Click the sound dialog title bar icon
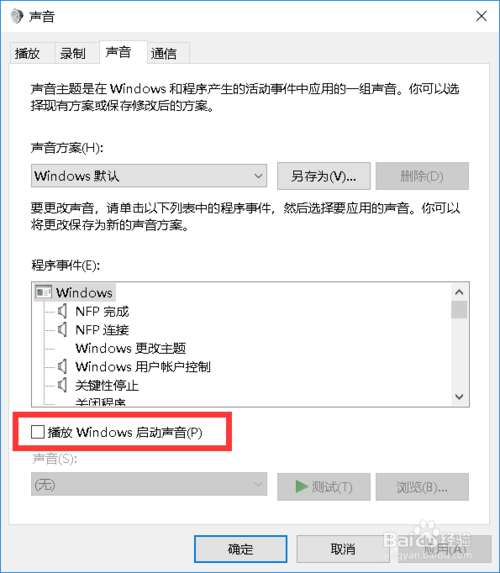Screen dimensions: 500x573 [x=16, y=16]
